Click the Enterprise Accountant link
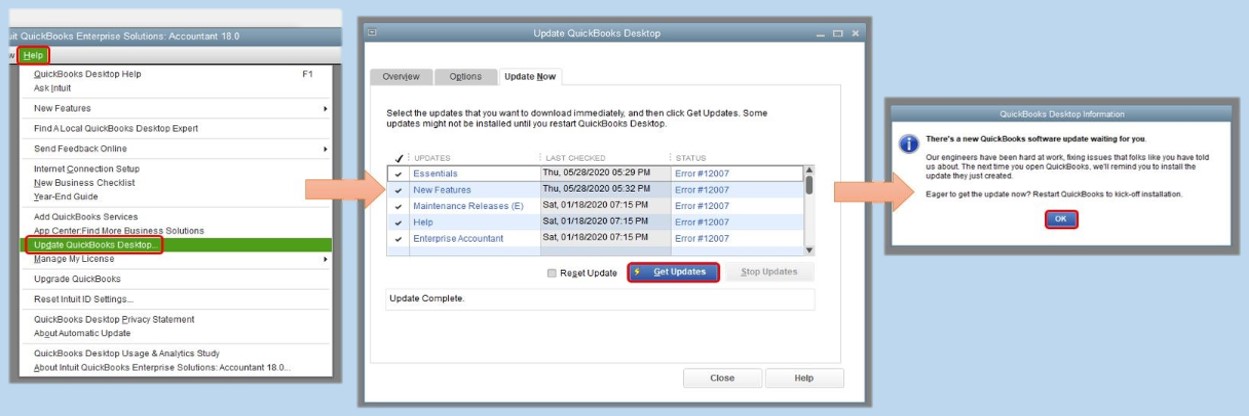 (458, 238)
